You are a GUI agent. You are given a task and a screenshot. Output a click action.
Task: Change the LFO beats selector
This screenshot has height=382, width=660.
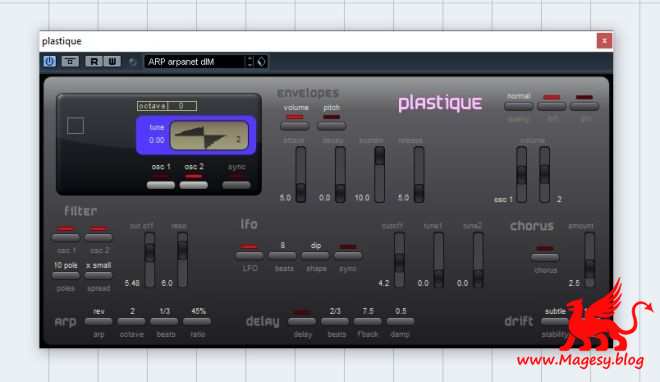click(282, 255)
